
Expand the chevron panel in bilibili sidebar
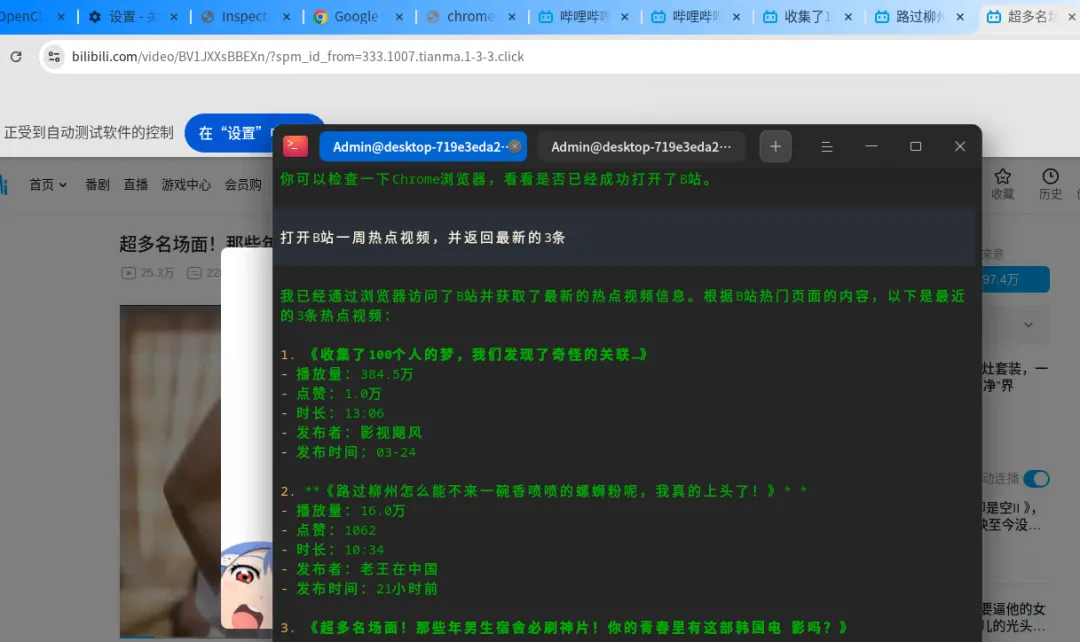tap(1028, 325)
